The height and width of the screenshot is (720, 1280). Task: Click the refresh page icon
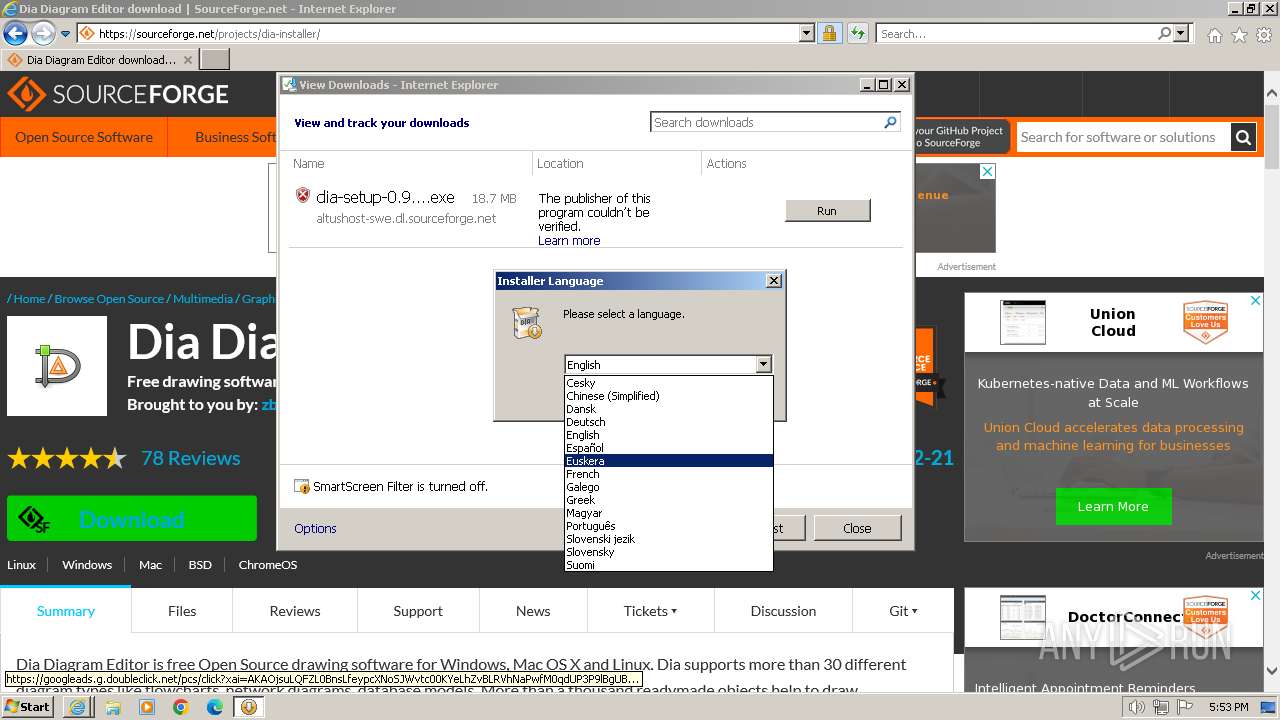(857, 33)
